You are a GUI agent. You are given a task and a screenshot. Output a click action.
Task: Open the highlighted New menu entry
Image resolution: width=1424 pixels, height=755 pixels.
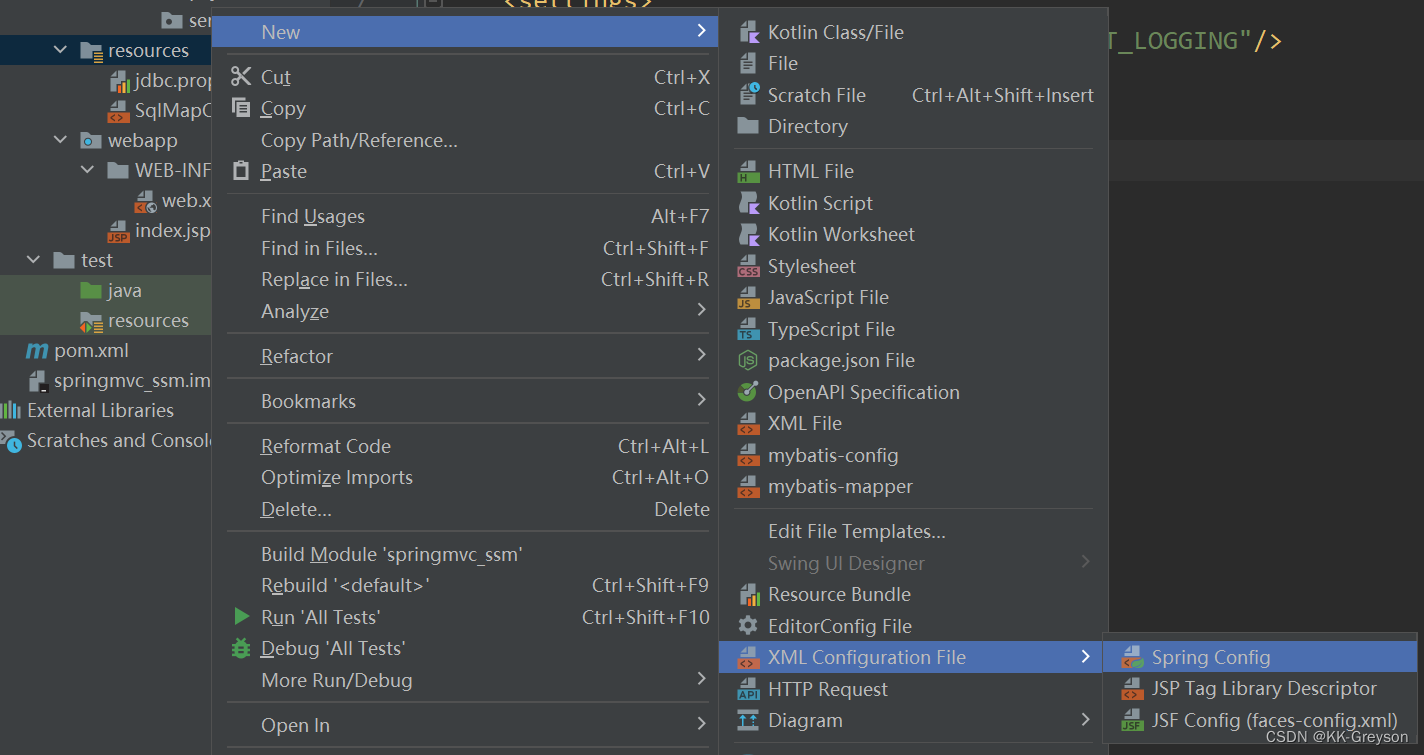[465, 32]
